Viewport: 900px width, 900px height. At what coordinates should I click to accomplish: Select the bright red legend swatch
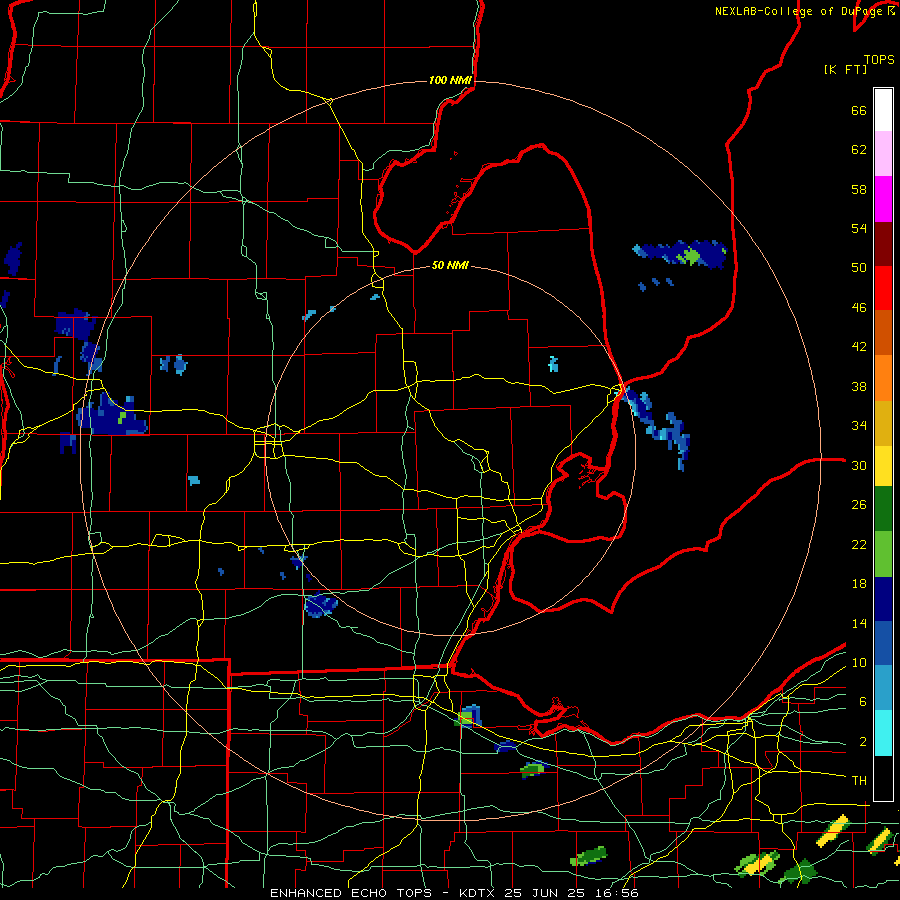(x=883, y=288)
